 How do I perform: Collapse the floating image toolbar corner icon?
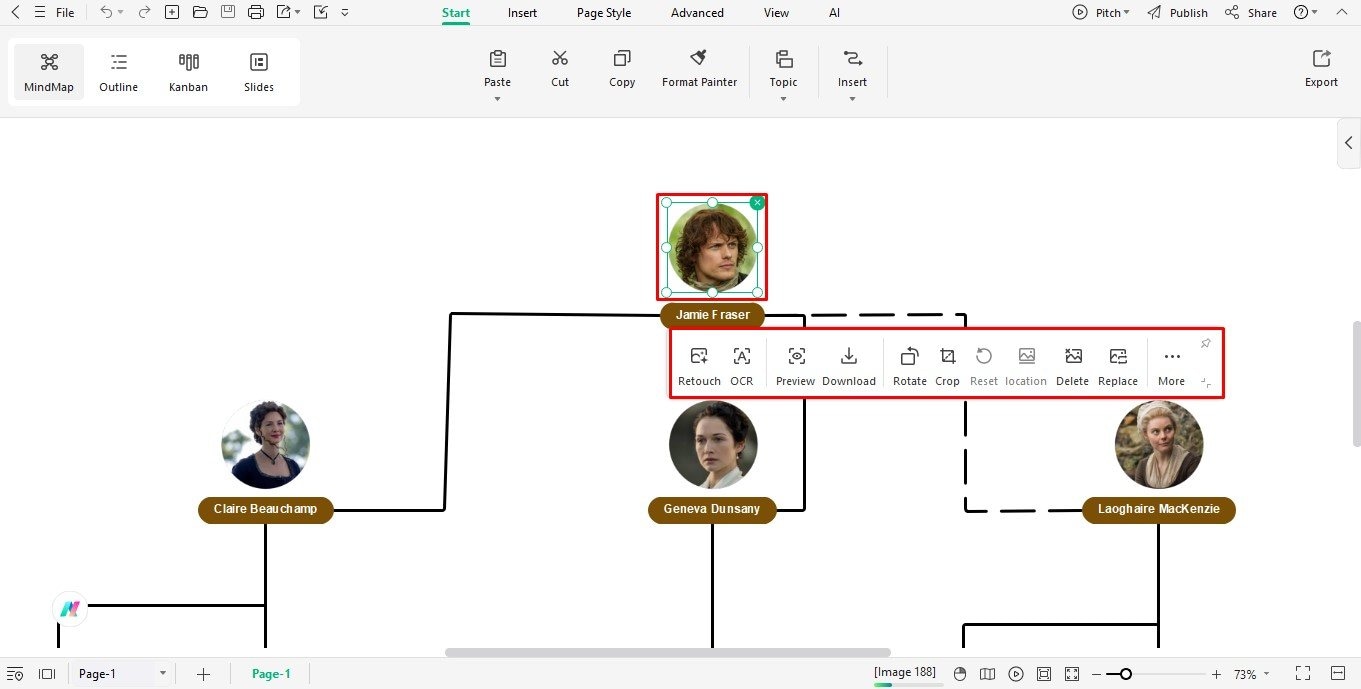click(1206, 382)
